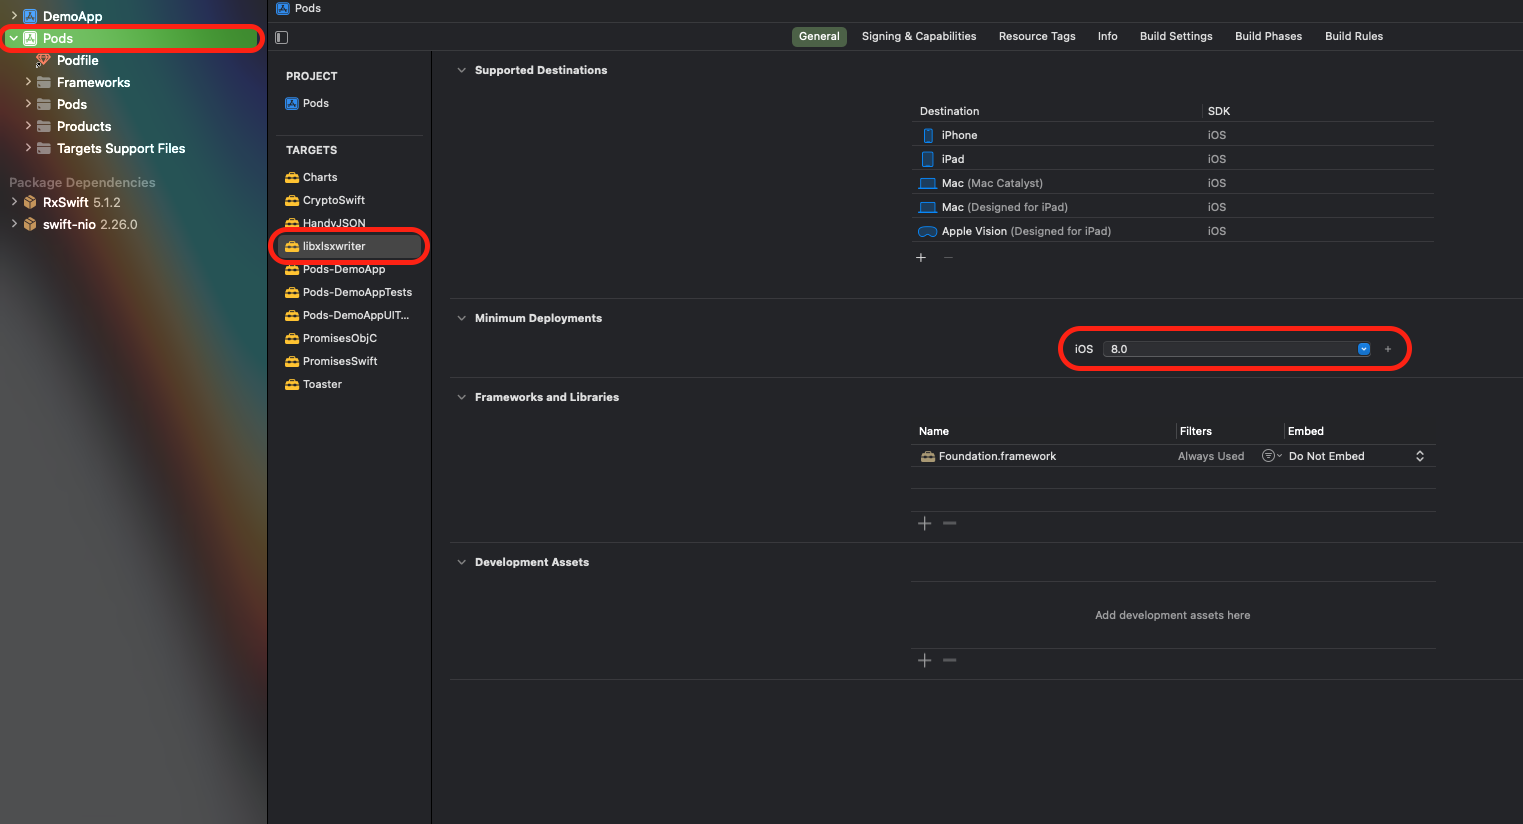Toggle the targets list sidebar icon
Screen dimensions: 1523x824
281,37
